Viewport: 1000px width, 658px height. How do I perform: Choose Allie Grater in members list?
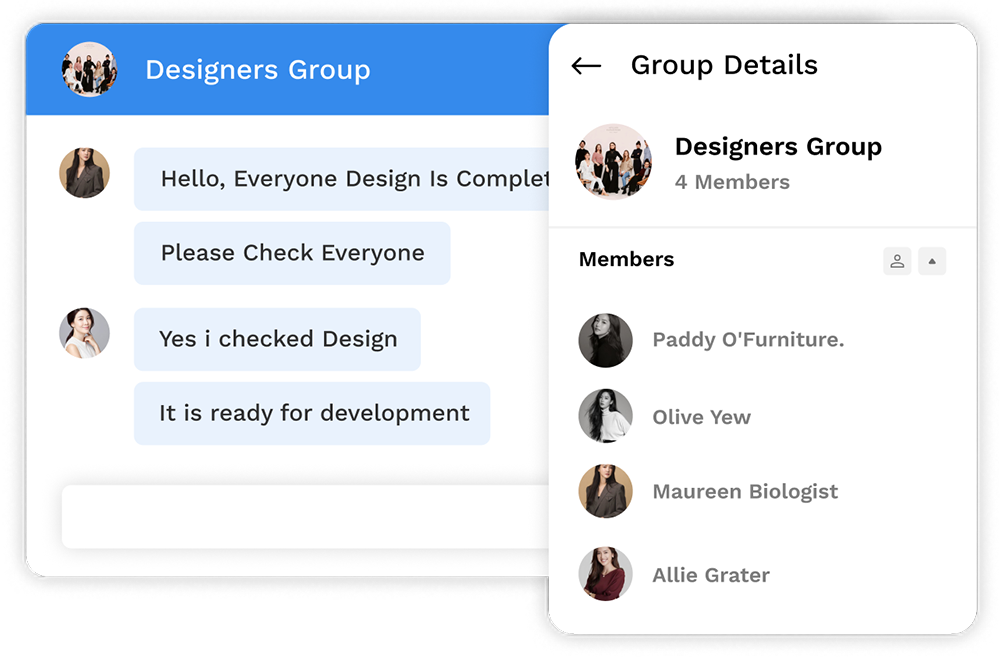tap(711, 575)
